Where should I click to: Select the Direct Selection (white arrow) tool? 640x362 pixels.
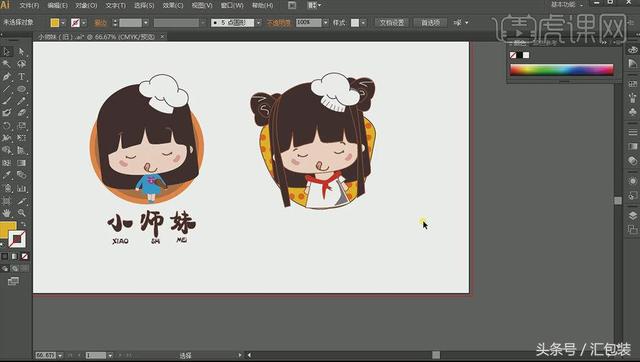point(21,51)
